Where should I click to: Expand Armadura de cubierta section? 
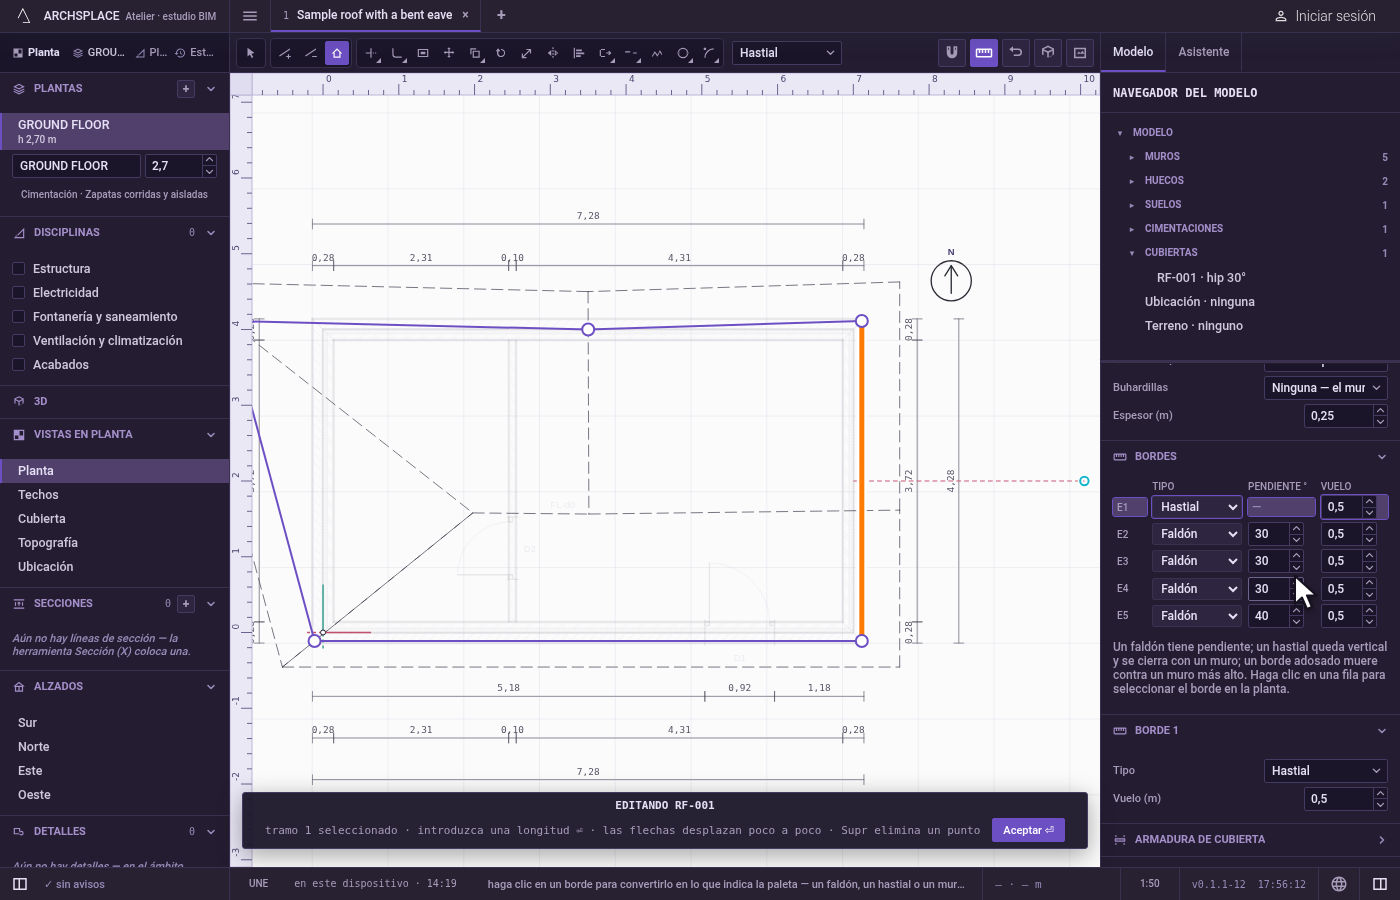click(x=1250, y=840)
